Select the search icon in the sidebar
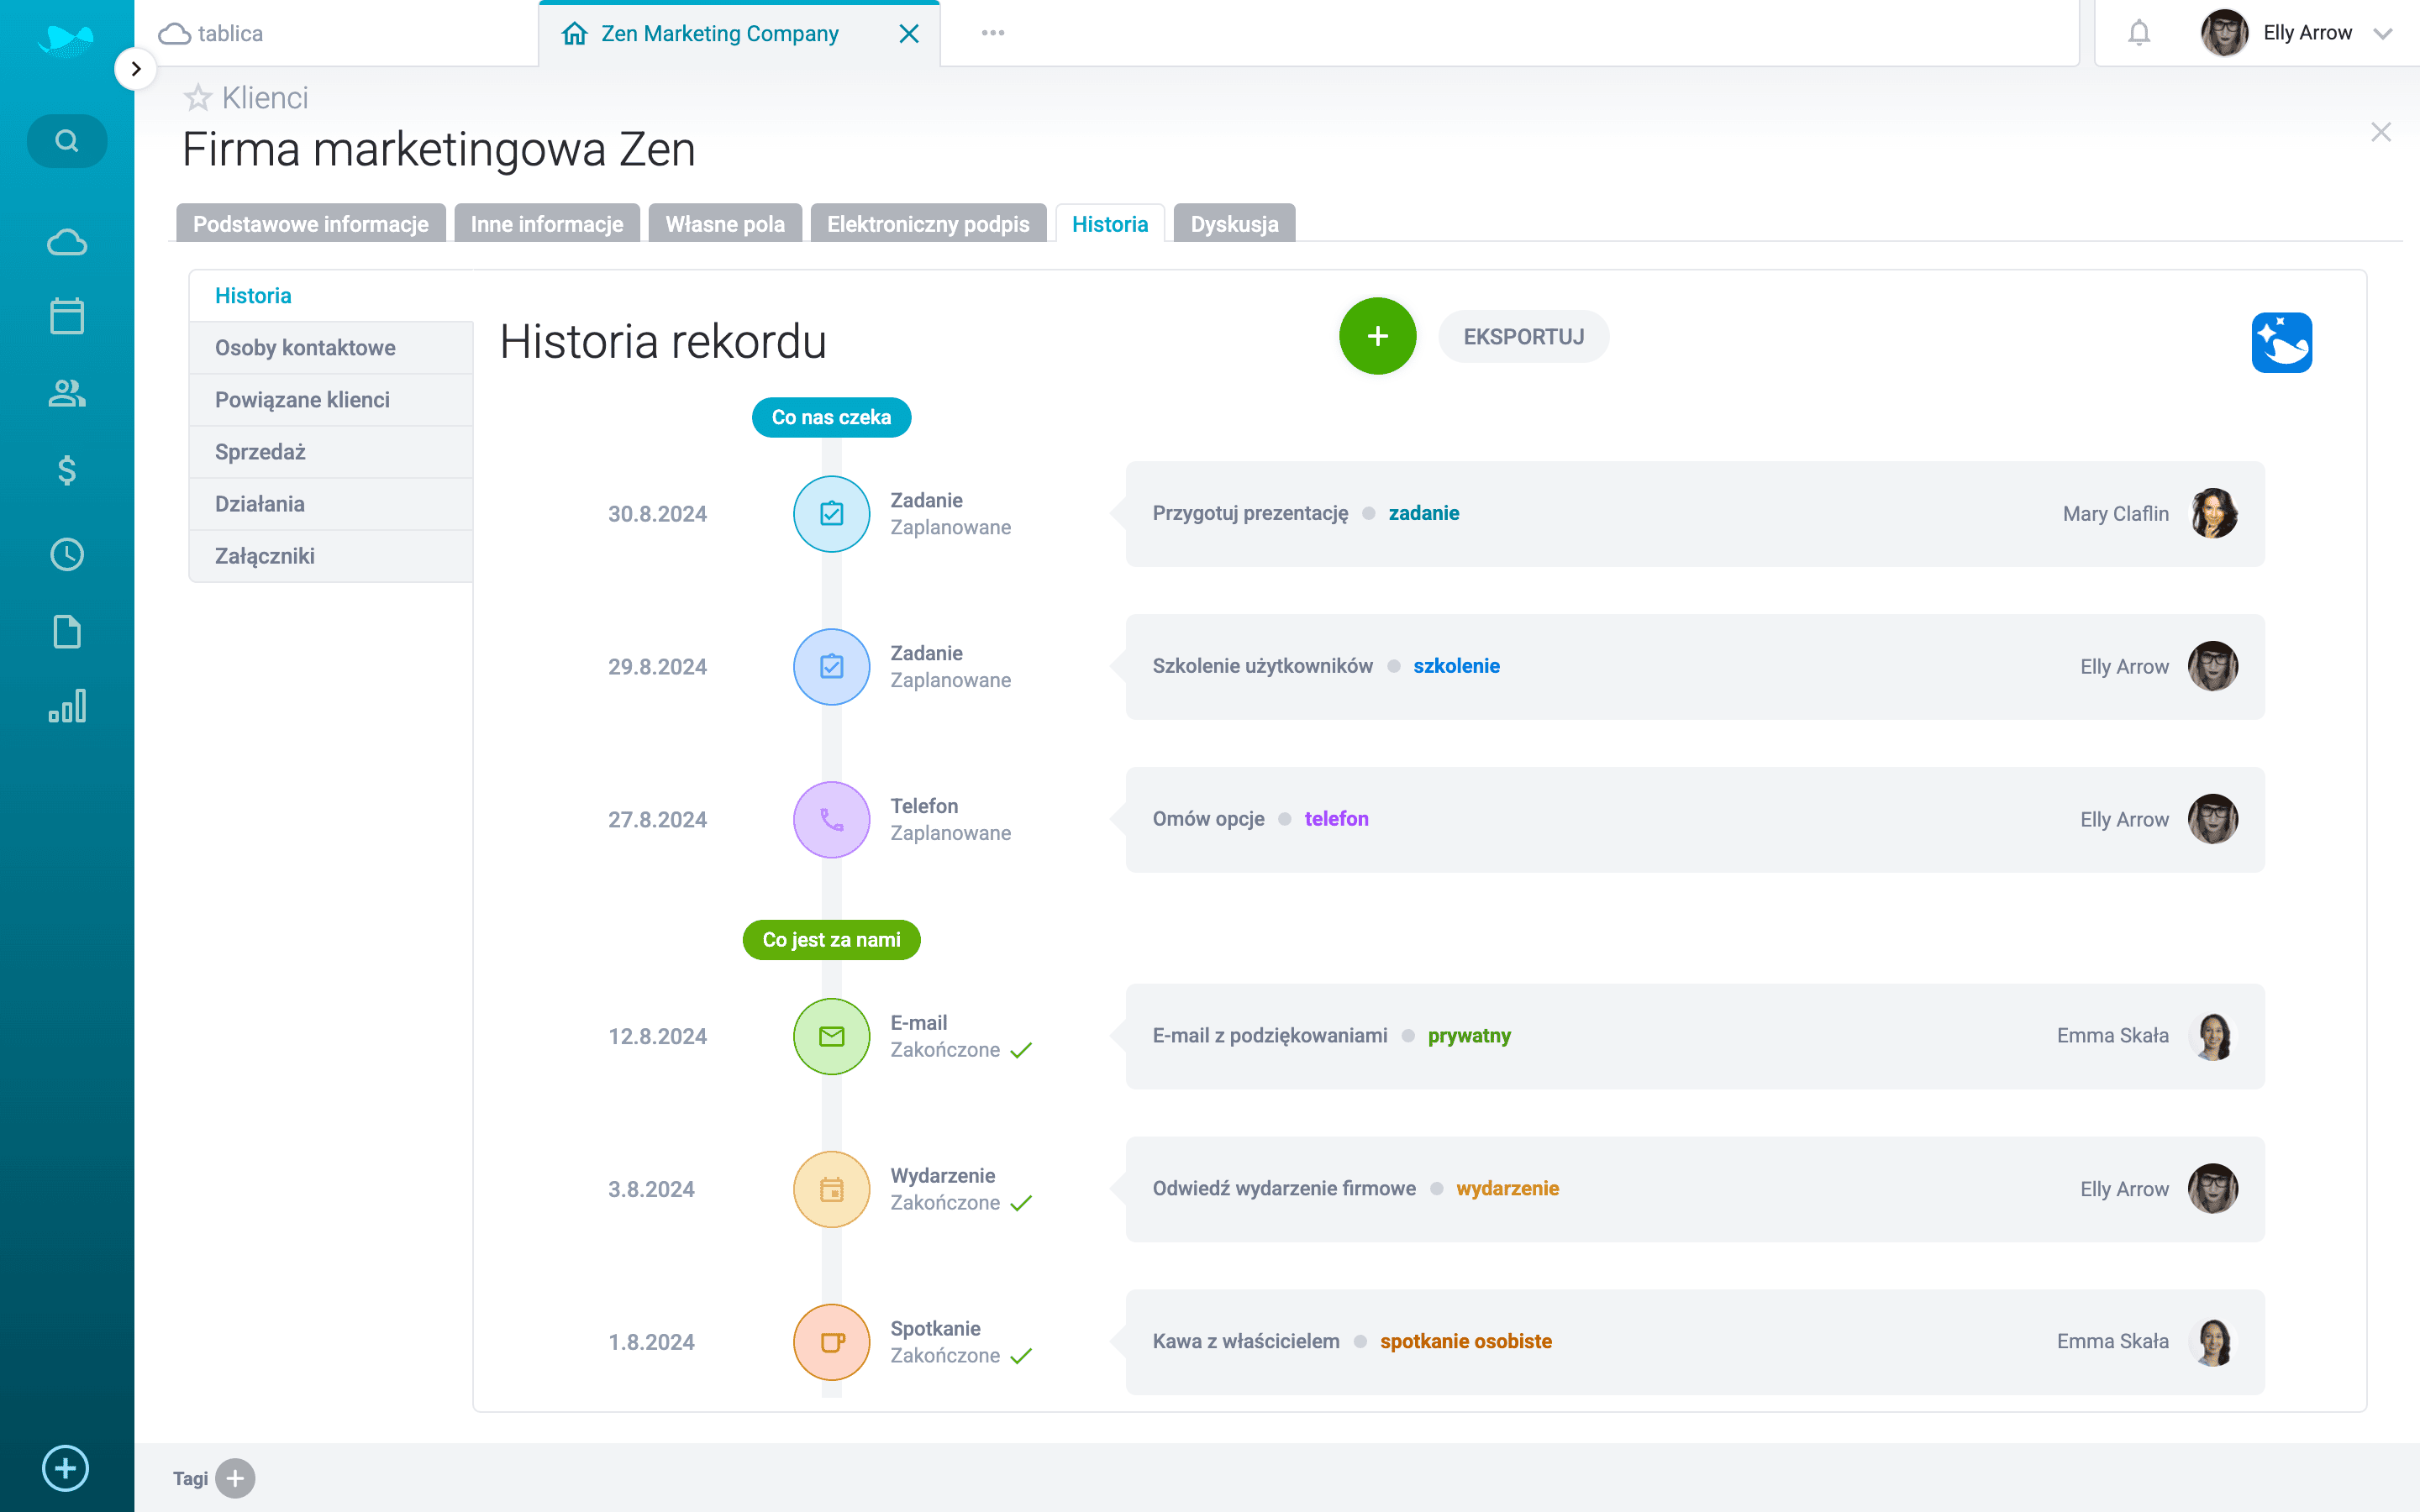 [67, 140]
